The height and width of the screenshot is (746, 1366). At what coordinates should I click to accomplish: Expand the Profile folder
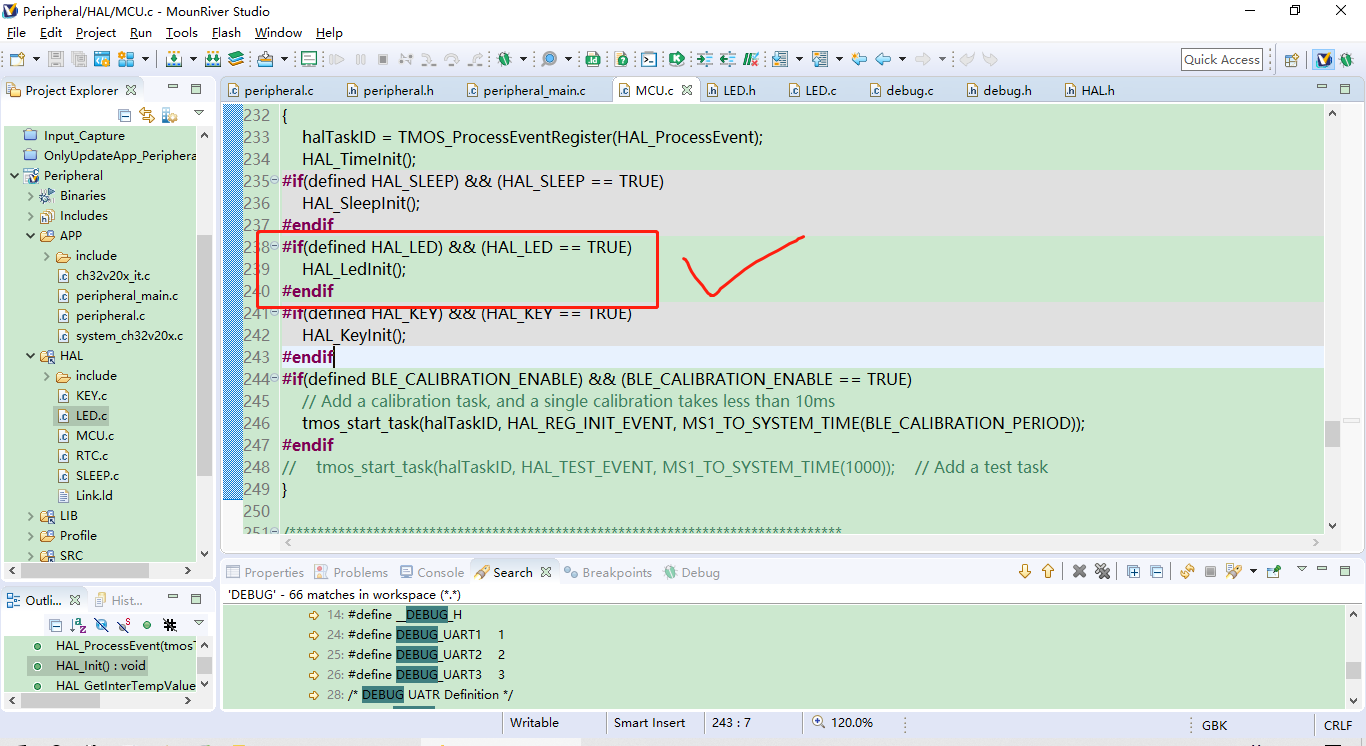[30, 536]
